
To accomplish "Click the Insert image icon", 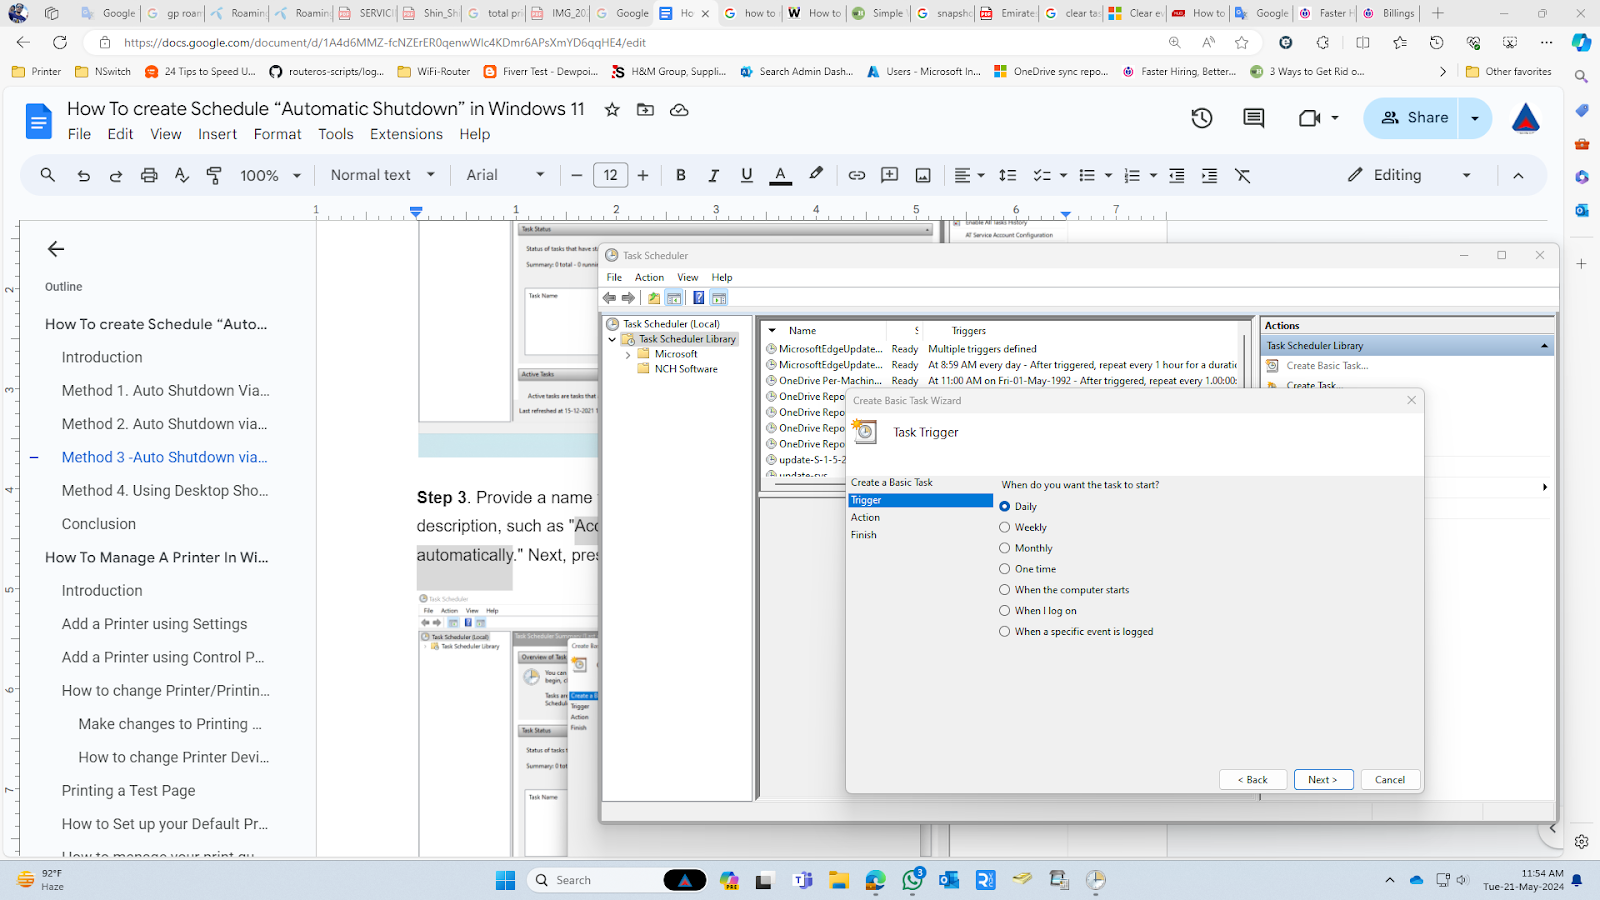I will pyautogui.click(x=923, y=175).
